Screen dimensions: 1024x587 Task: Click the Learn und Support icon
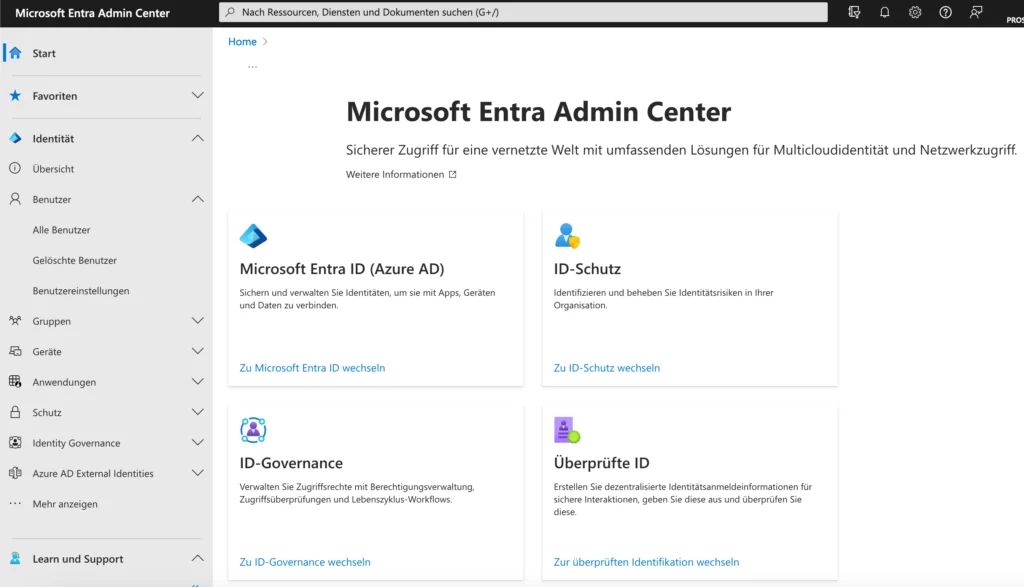15,558
